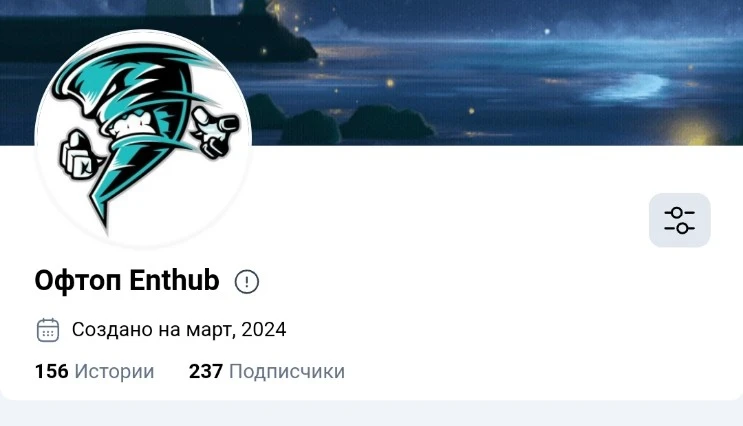Click the mascot's pointing hand in avatar
The image size is (743, 426).
216,131
